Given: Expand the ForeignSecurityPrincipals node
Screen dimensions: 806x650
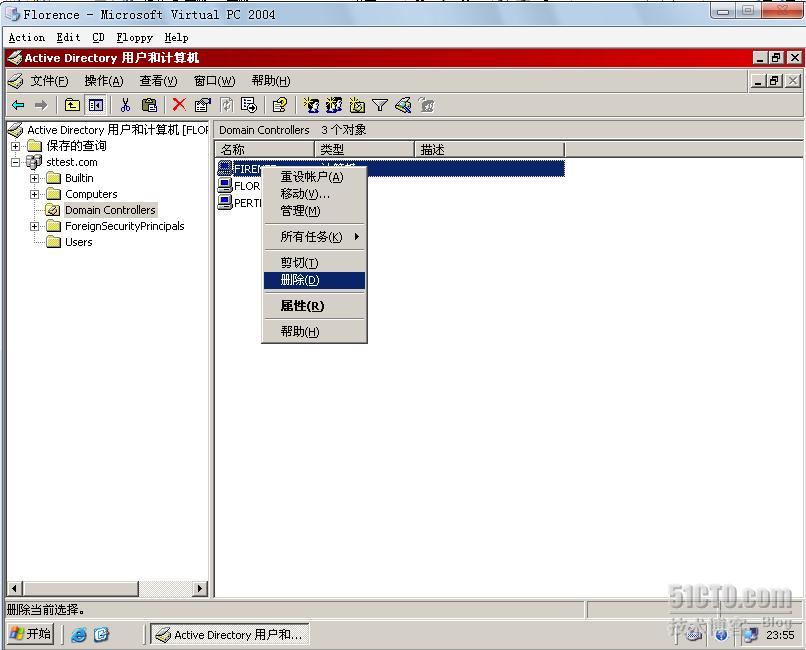Looking at the screenshot, I should tap(34, 226).
